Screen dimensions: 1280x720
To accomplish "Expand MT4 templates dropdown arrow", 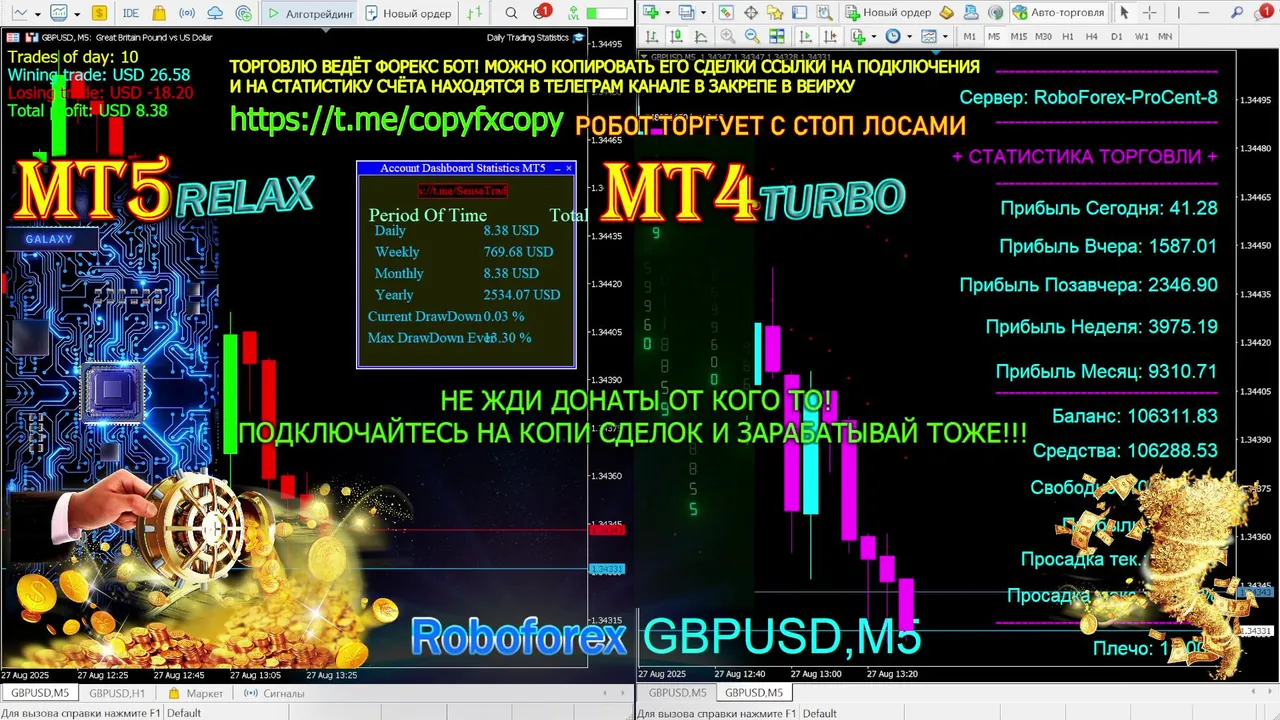I will click(x=945, y=37).
